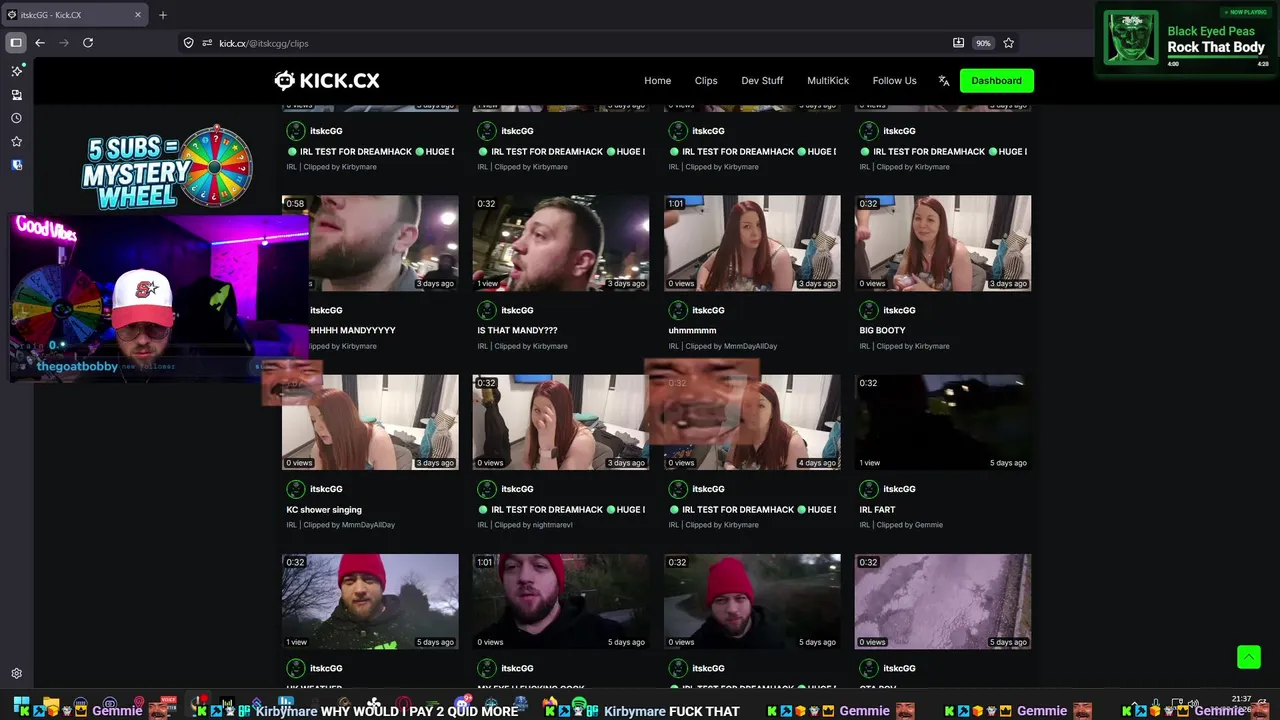This screenshot has height=720, width=1280.
Task: Toggle the browser sidebar button
Action: coord(16,43)
